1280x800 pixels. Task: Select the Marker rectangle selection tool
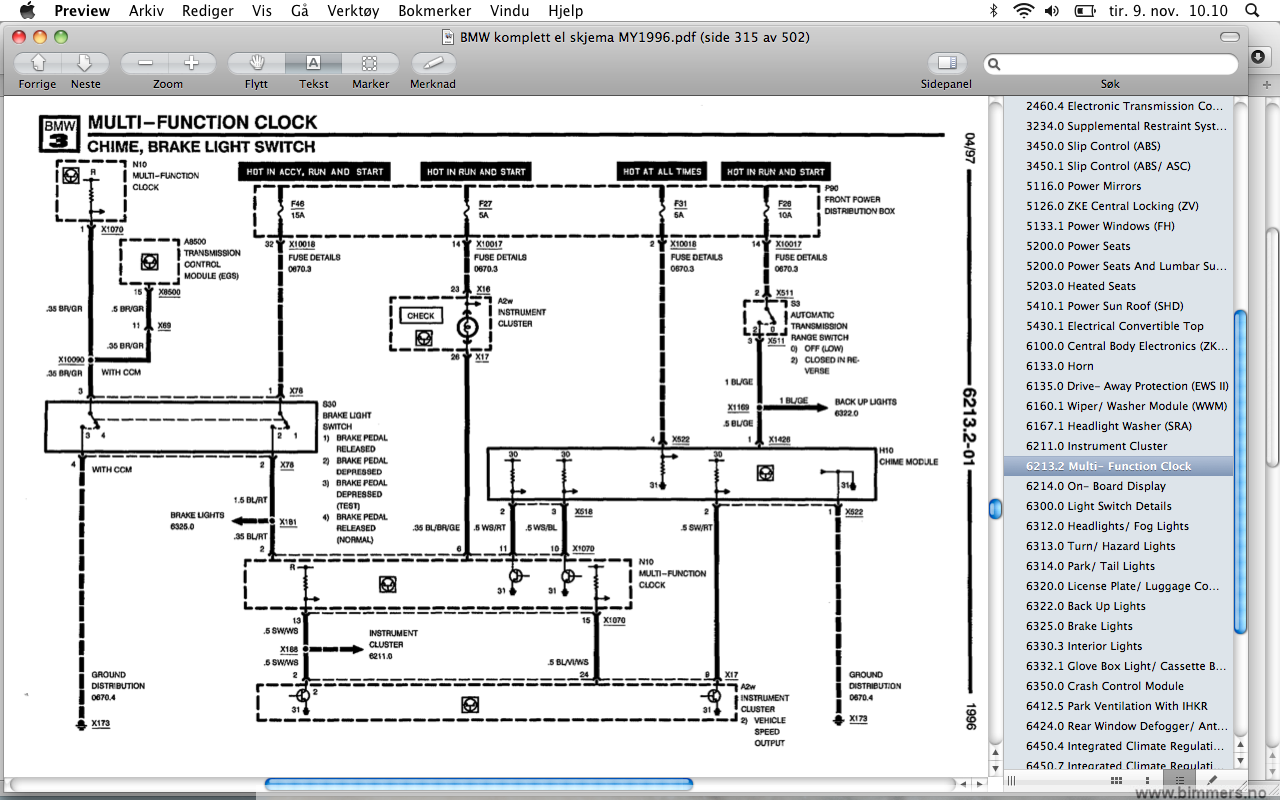370,63
